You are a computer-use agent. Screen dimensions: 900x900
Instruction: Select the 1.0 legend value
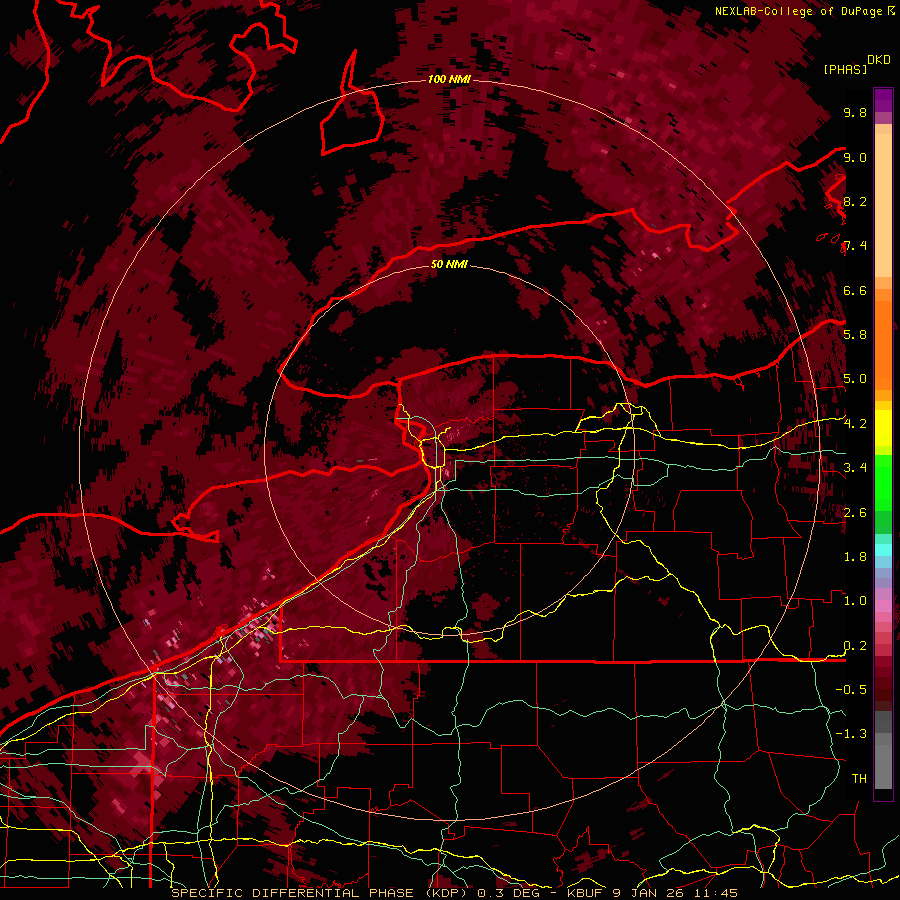pyautogui.click(x=855, y=601)
